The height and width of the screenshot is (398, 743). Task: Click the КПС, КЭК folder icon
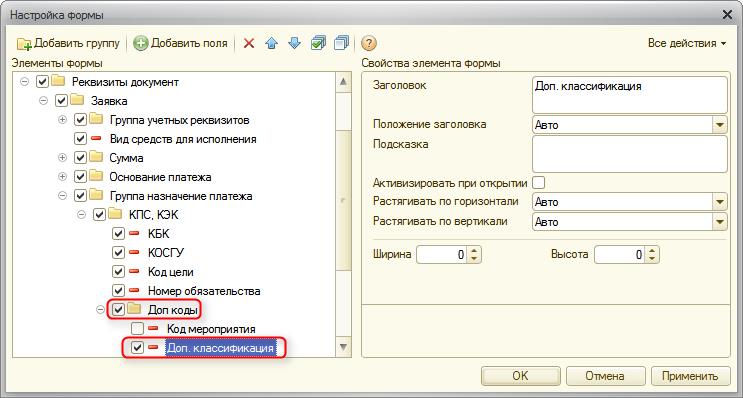115,214
